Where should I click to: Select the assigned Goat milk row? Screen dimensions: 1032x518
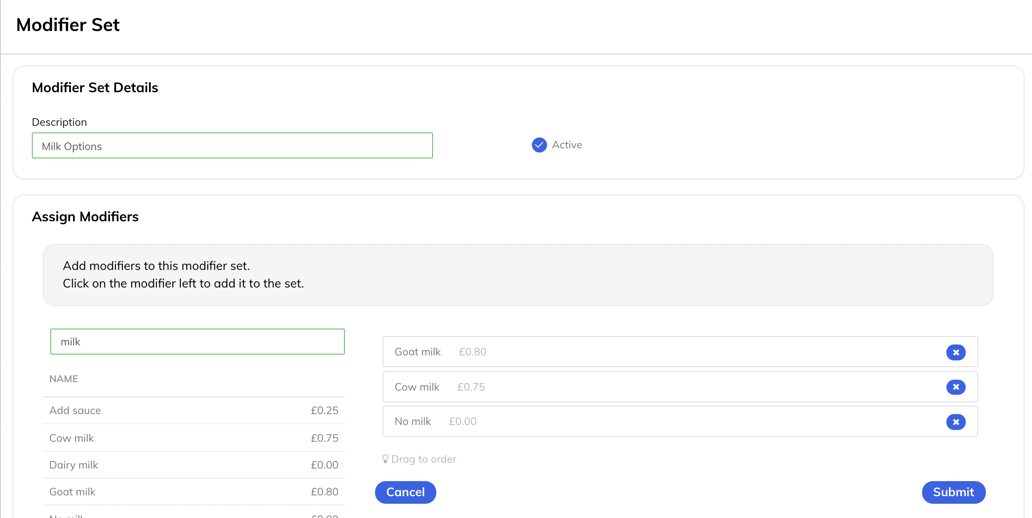coord(660,352)
